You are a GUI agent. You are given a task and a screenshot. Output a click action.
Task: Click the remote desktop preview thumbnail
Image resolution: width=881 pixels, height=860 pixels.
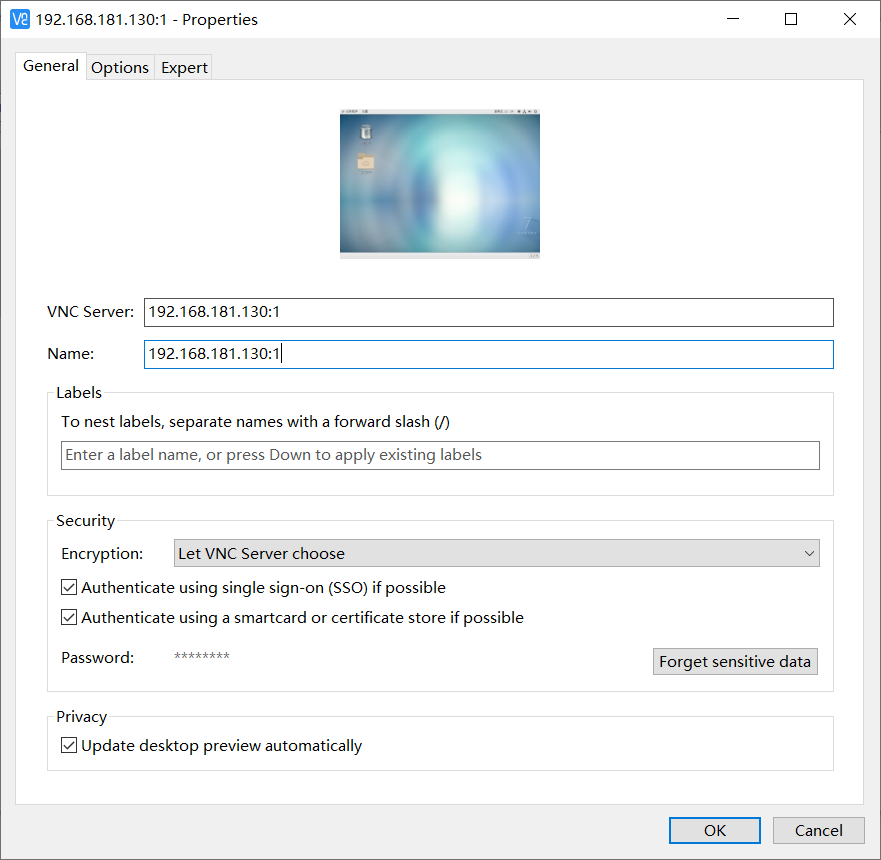coord(440,182)
